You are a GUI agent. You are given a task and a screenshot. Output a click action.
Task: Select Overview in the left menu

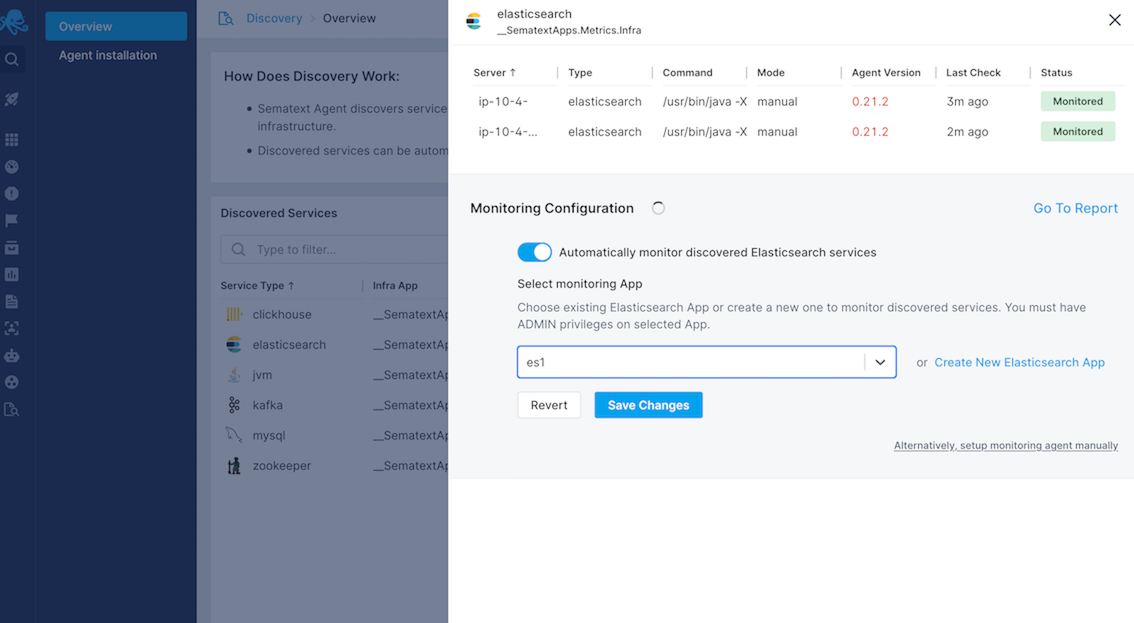pos(116,26)
